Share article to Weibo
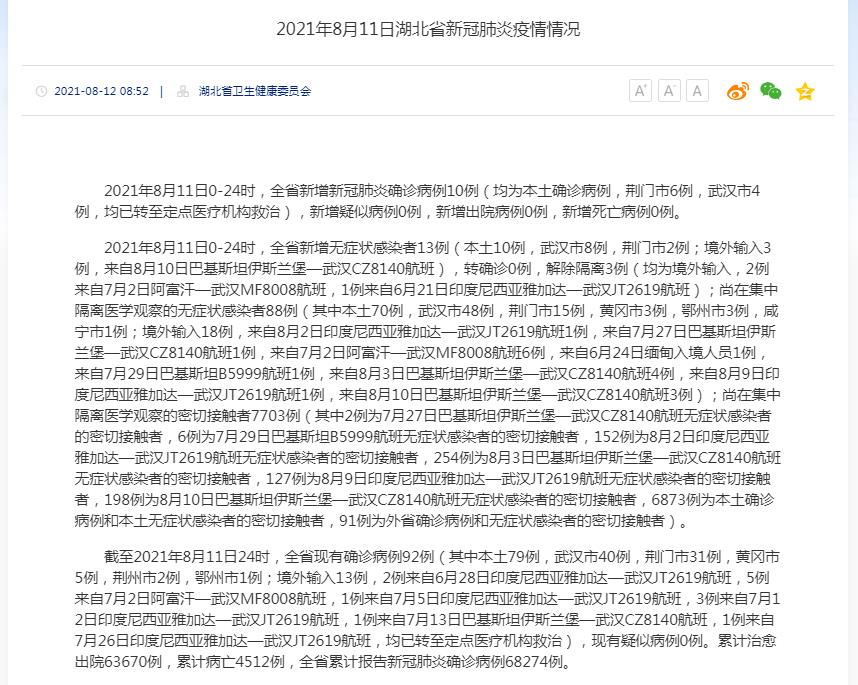858x685 pixels. 738,91
